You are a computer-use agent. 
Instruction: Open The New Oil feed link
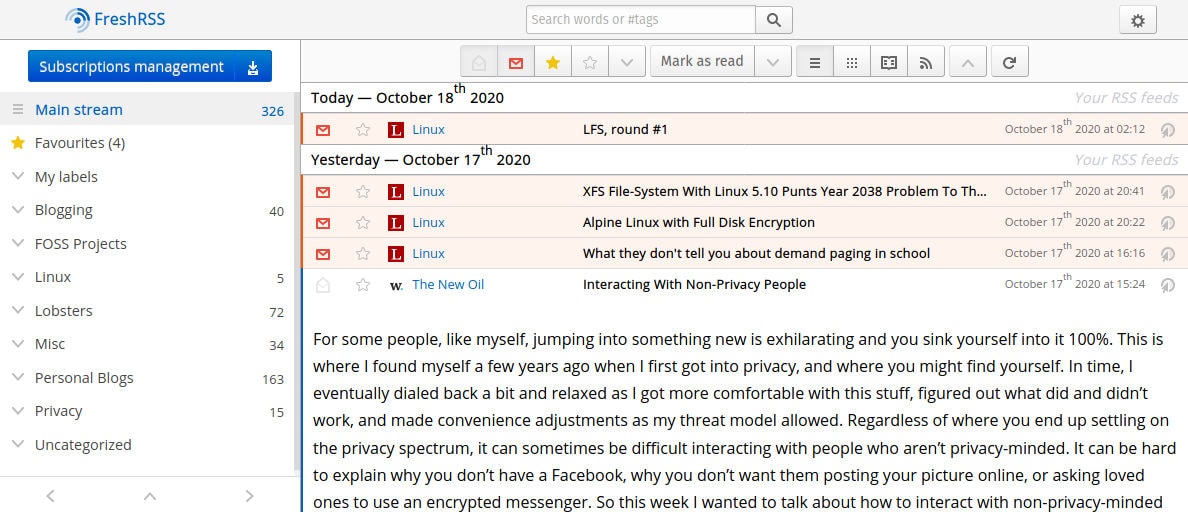click(448, 285)
